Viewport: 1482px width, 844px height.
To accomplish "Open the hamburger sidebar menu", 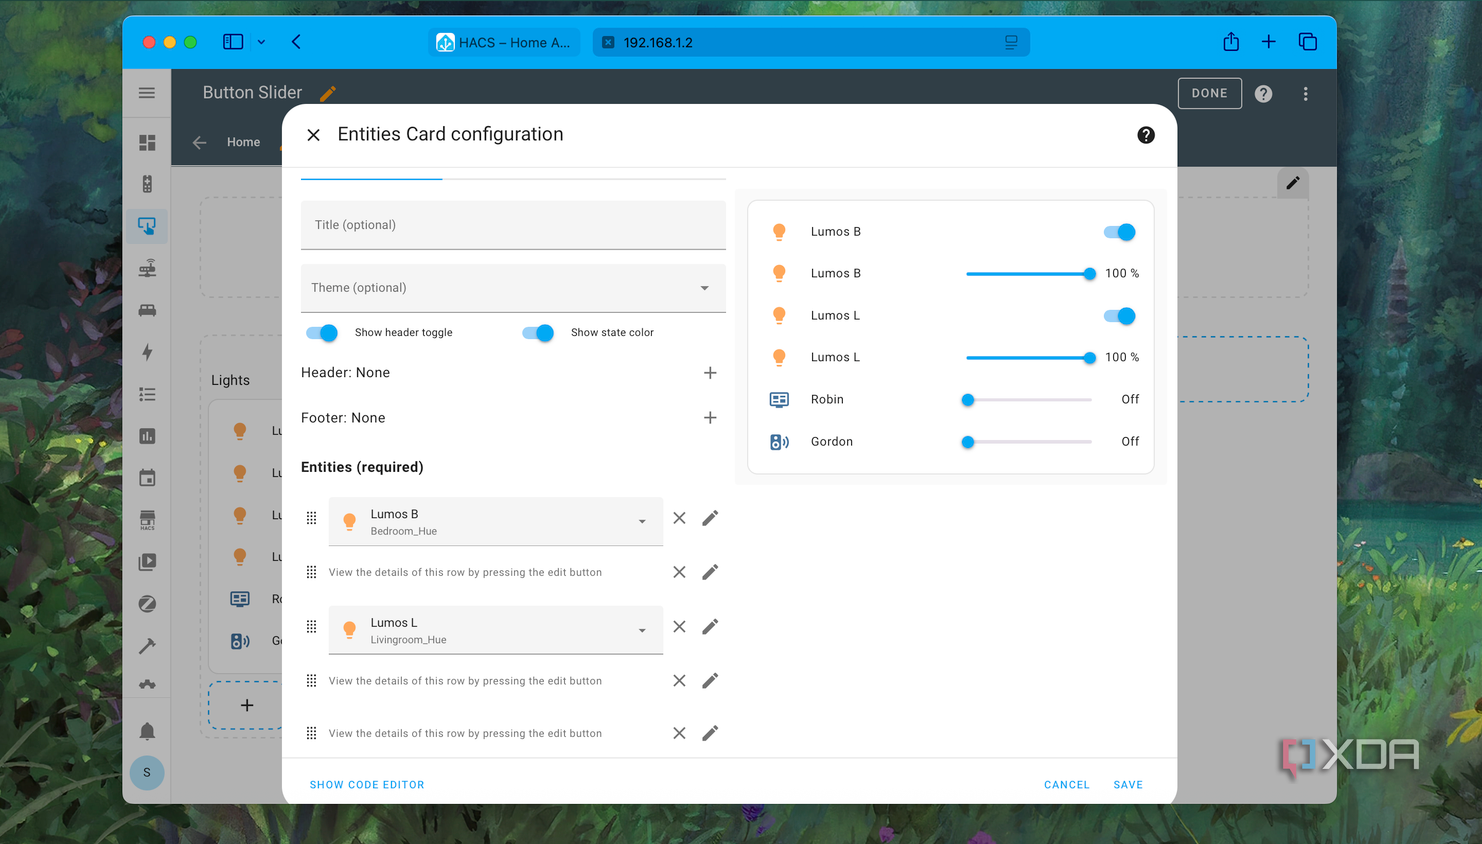I will [x=147, y=93].
